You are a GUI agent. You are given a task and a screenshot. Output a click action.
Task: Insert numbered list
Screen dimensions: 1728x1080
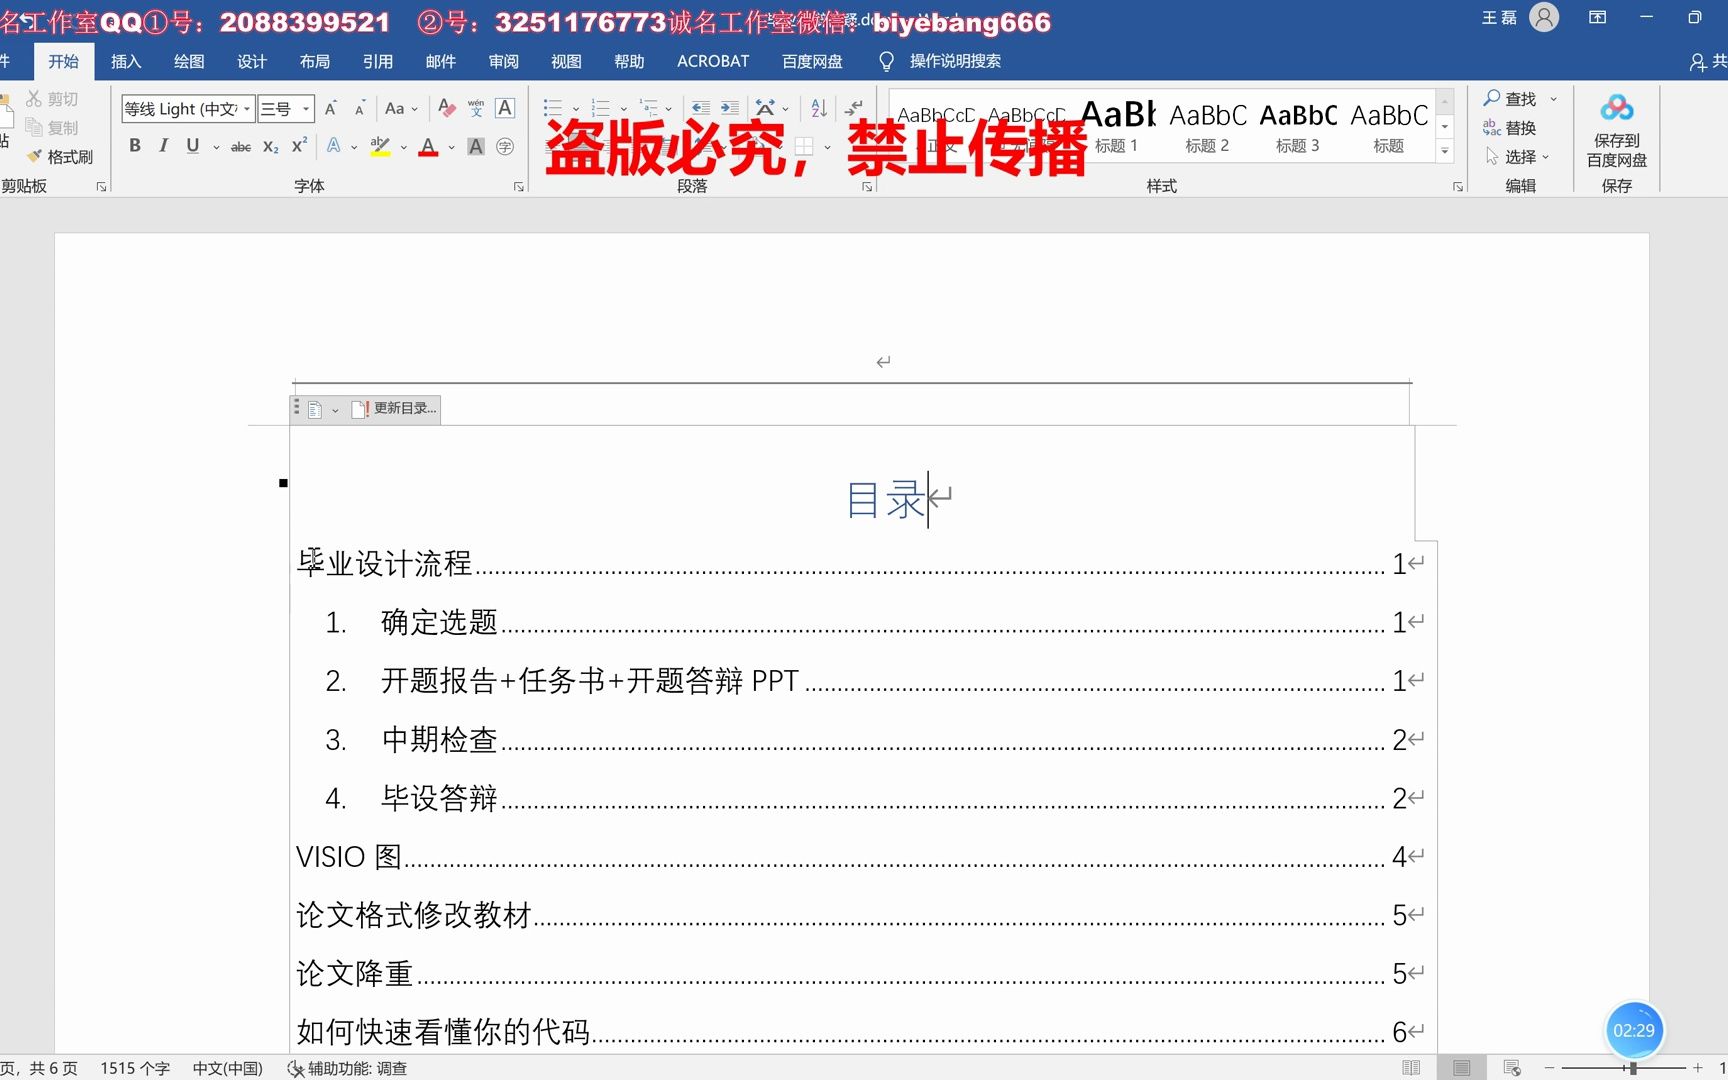point(600,108)
